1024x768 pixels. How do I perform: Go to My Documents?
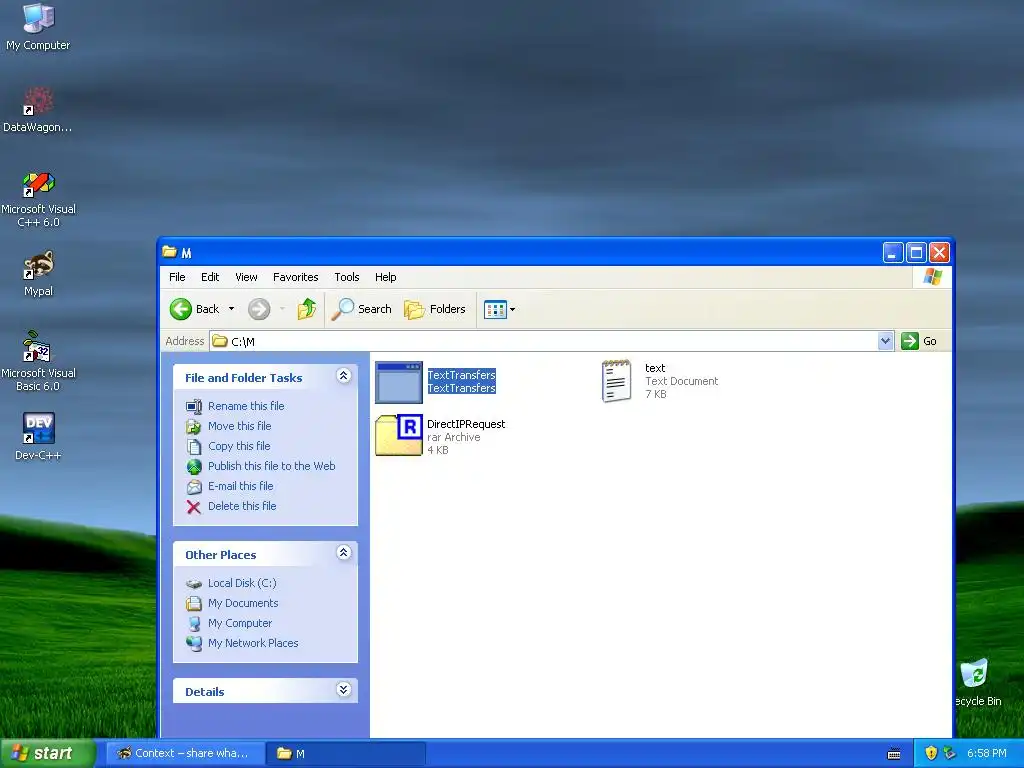[x=243, y=603]
